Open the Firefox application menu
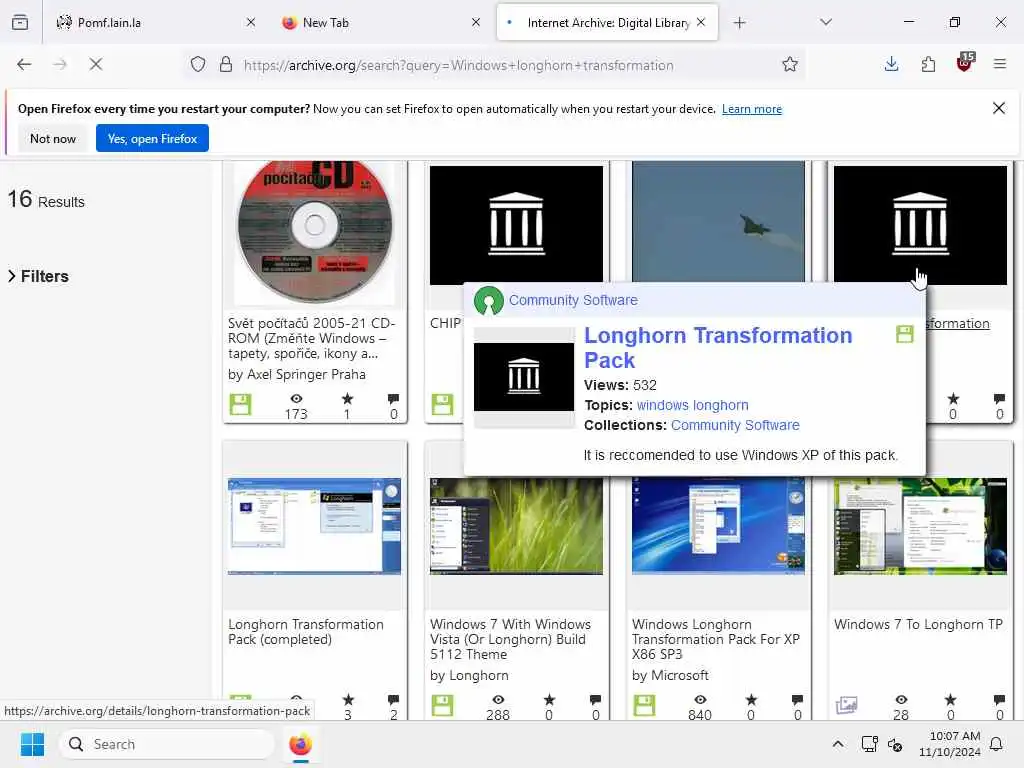 coord(1000,64)
